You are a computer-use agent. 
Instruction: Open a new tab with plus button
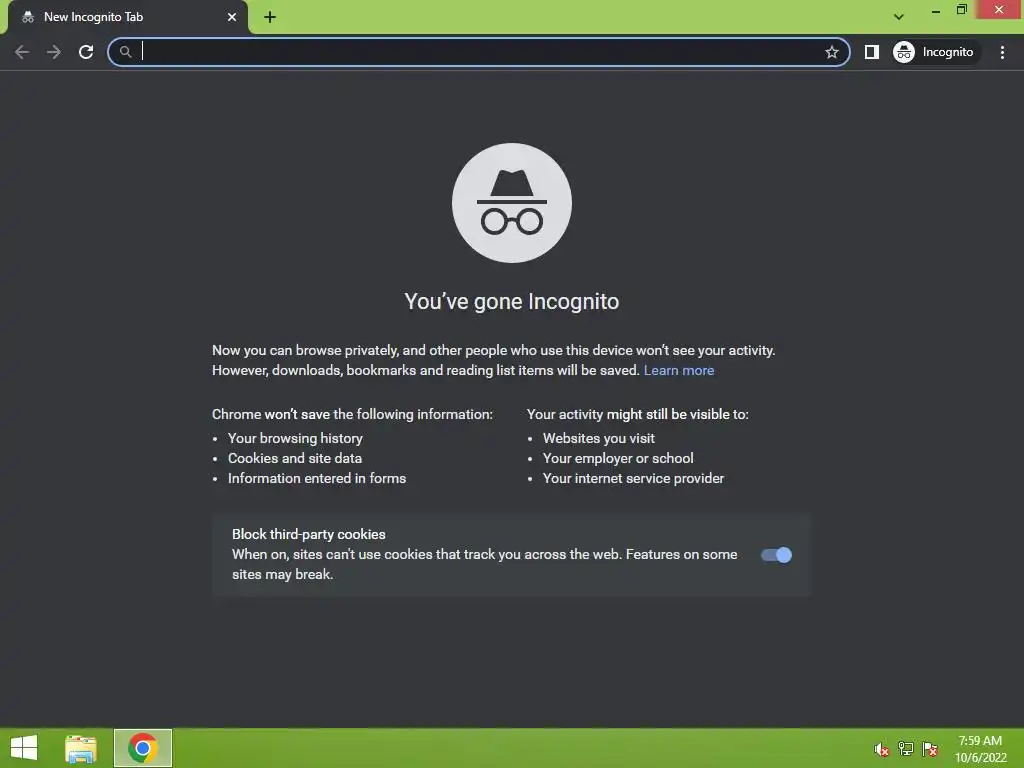coord(270,17)
